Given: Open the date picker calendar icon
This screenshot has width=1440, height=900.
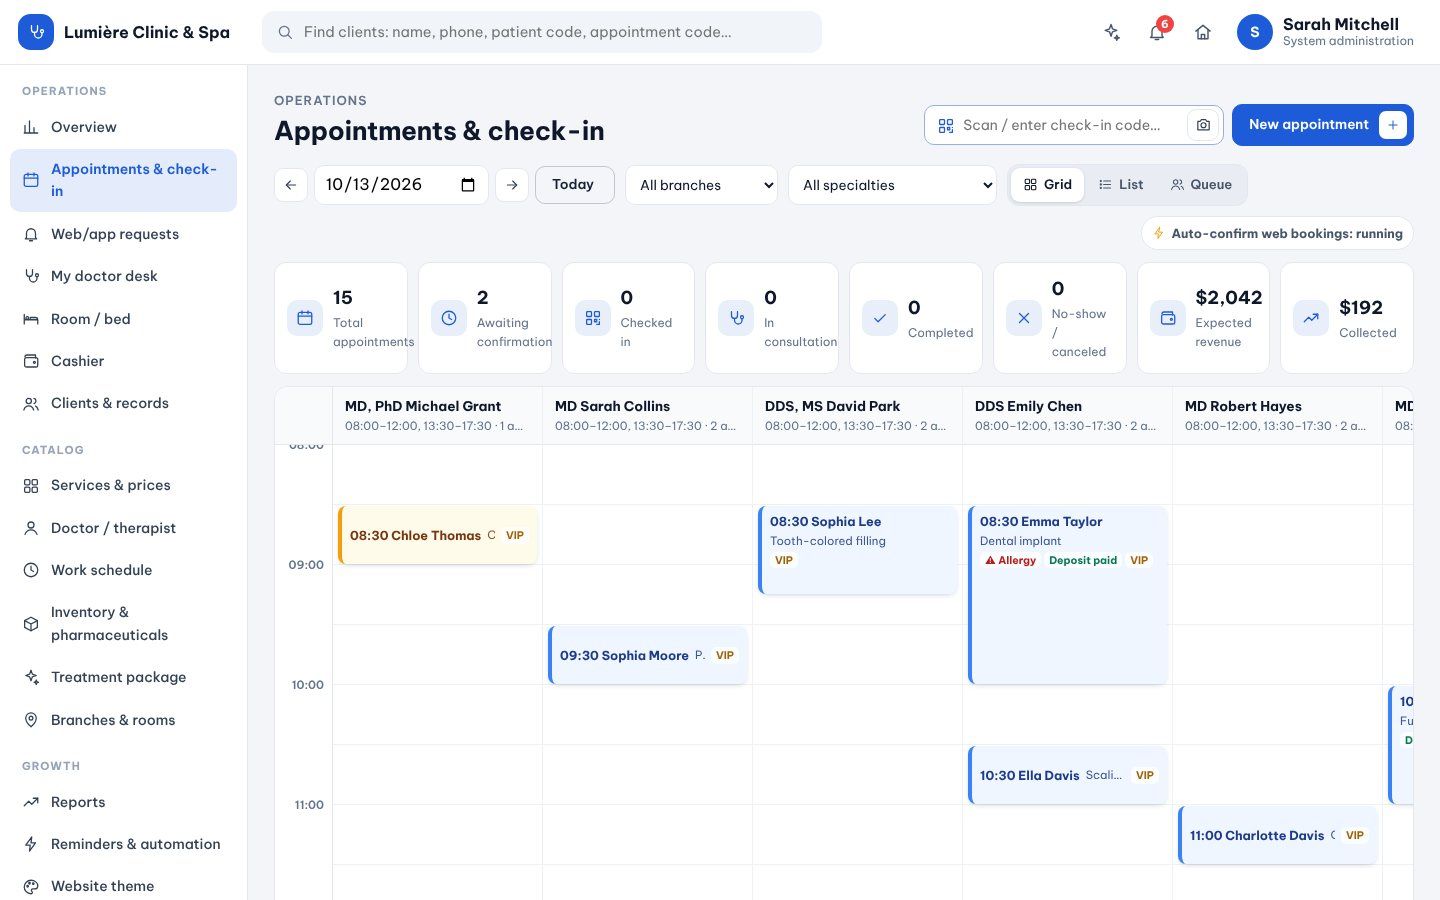Looking at the screenshot, I should click(467, 185).
